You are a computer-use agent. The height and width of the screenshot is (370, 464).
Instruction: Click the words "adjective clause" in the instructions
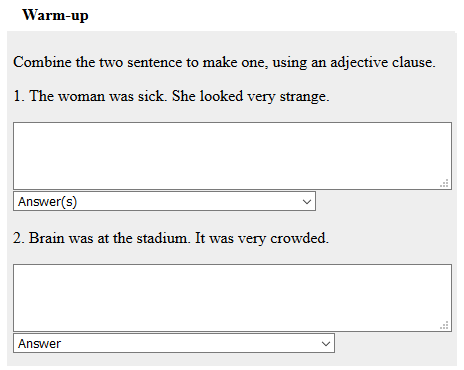382,62
